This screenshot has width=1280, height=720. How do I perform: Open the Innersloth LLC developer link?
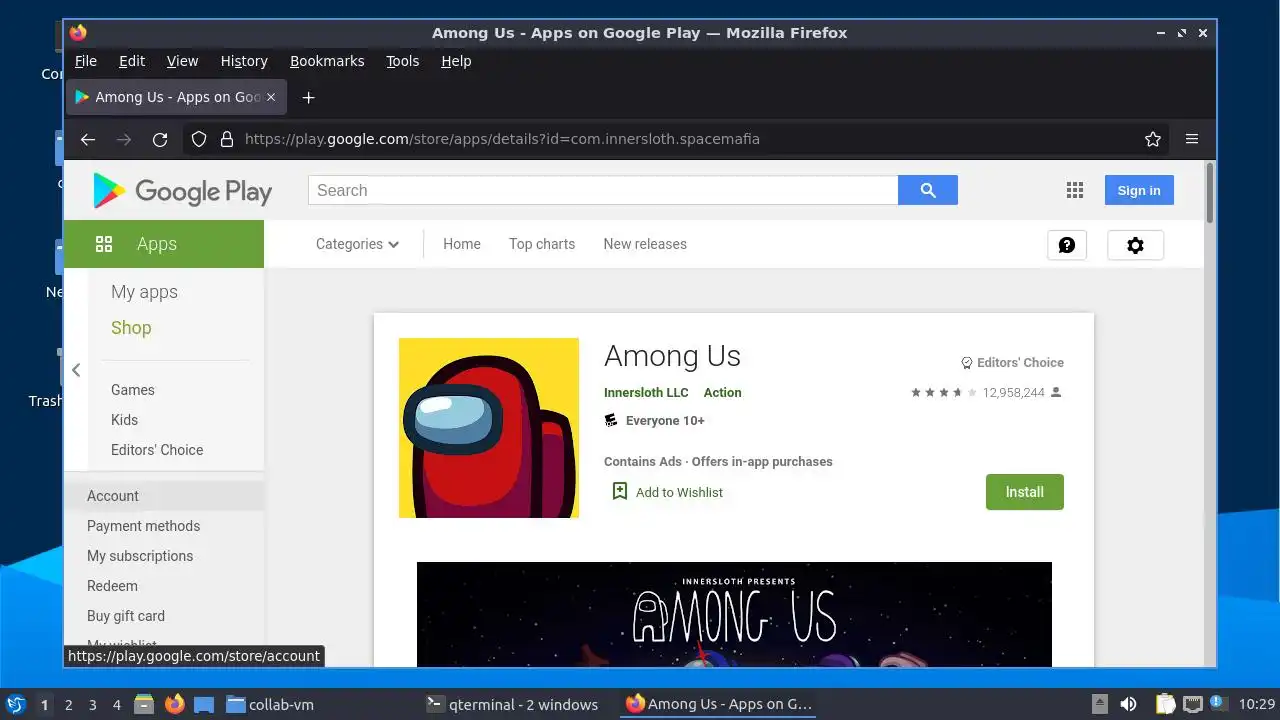(x=646, y=393)
